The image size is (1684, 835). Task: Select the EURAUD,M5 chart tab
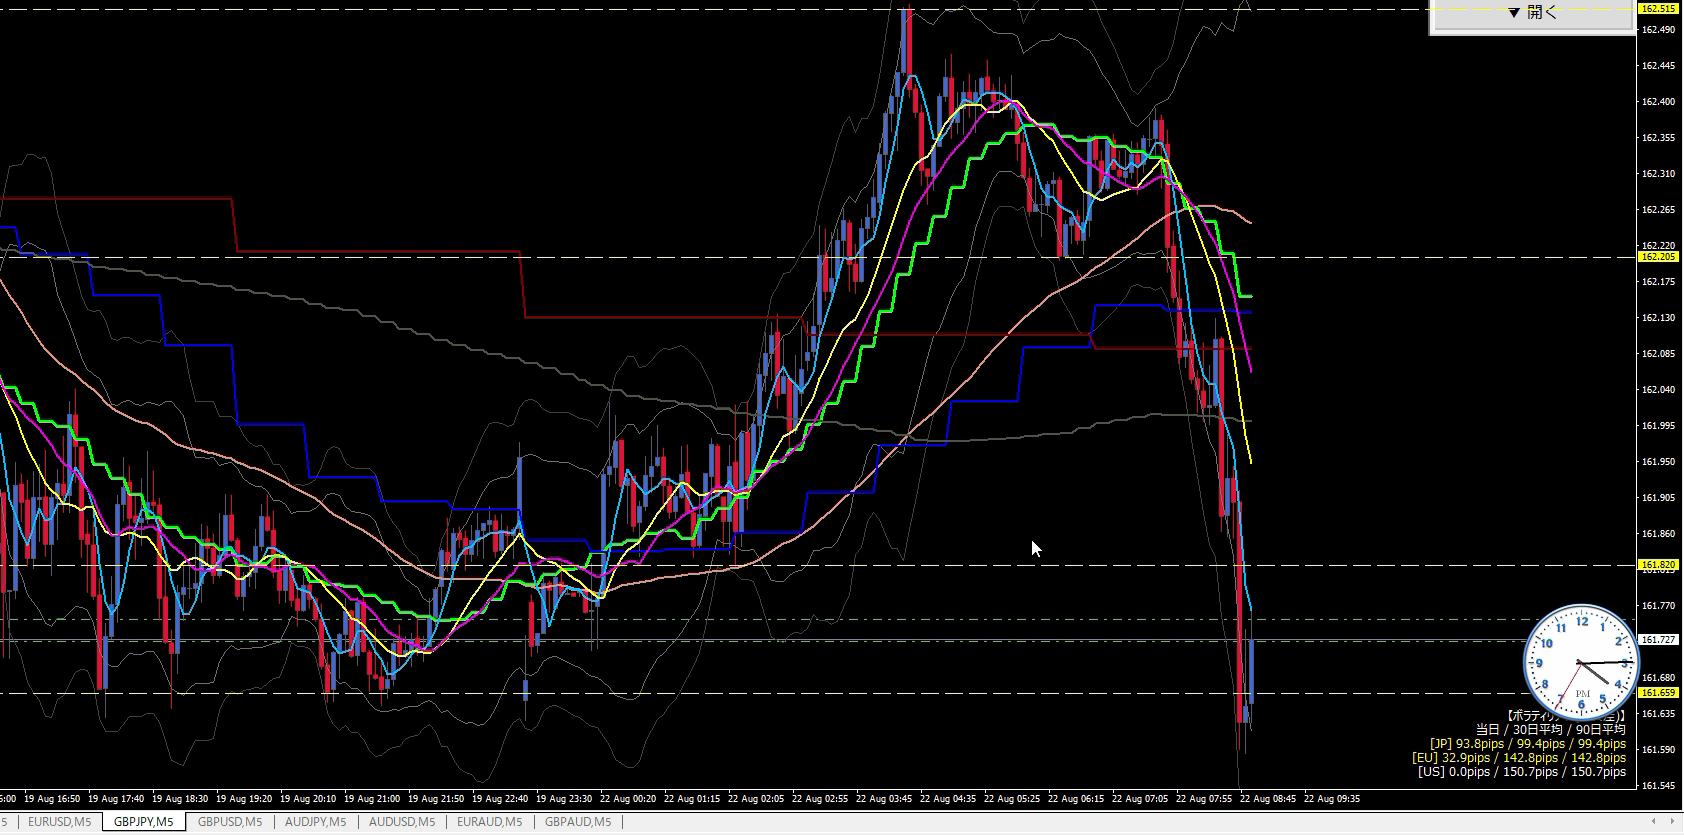[x=487, y=822]
